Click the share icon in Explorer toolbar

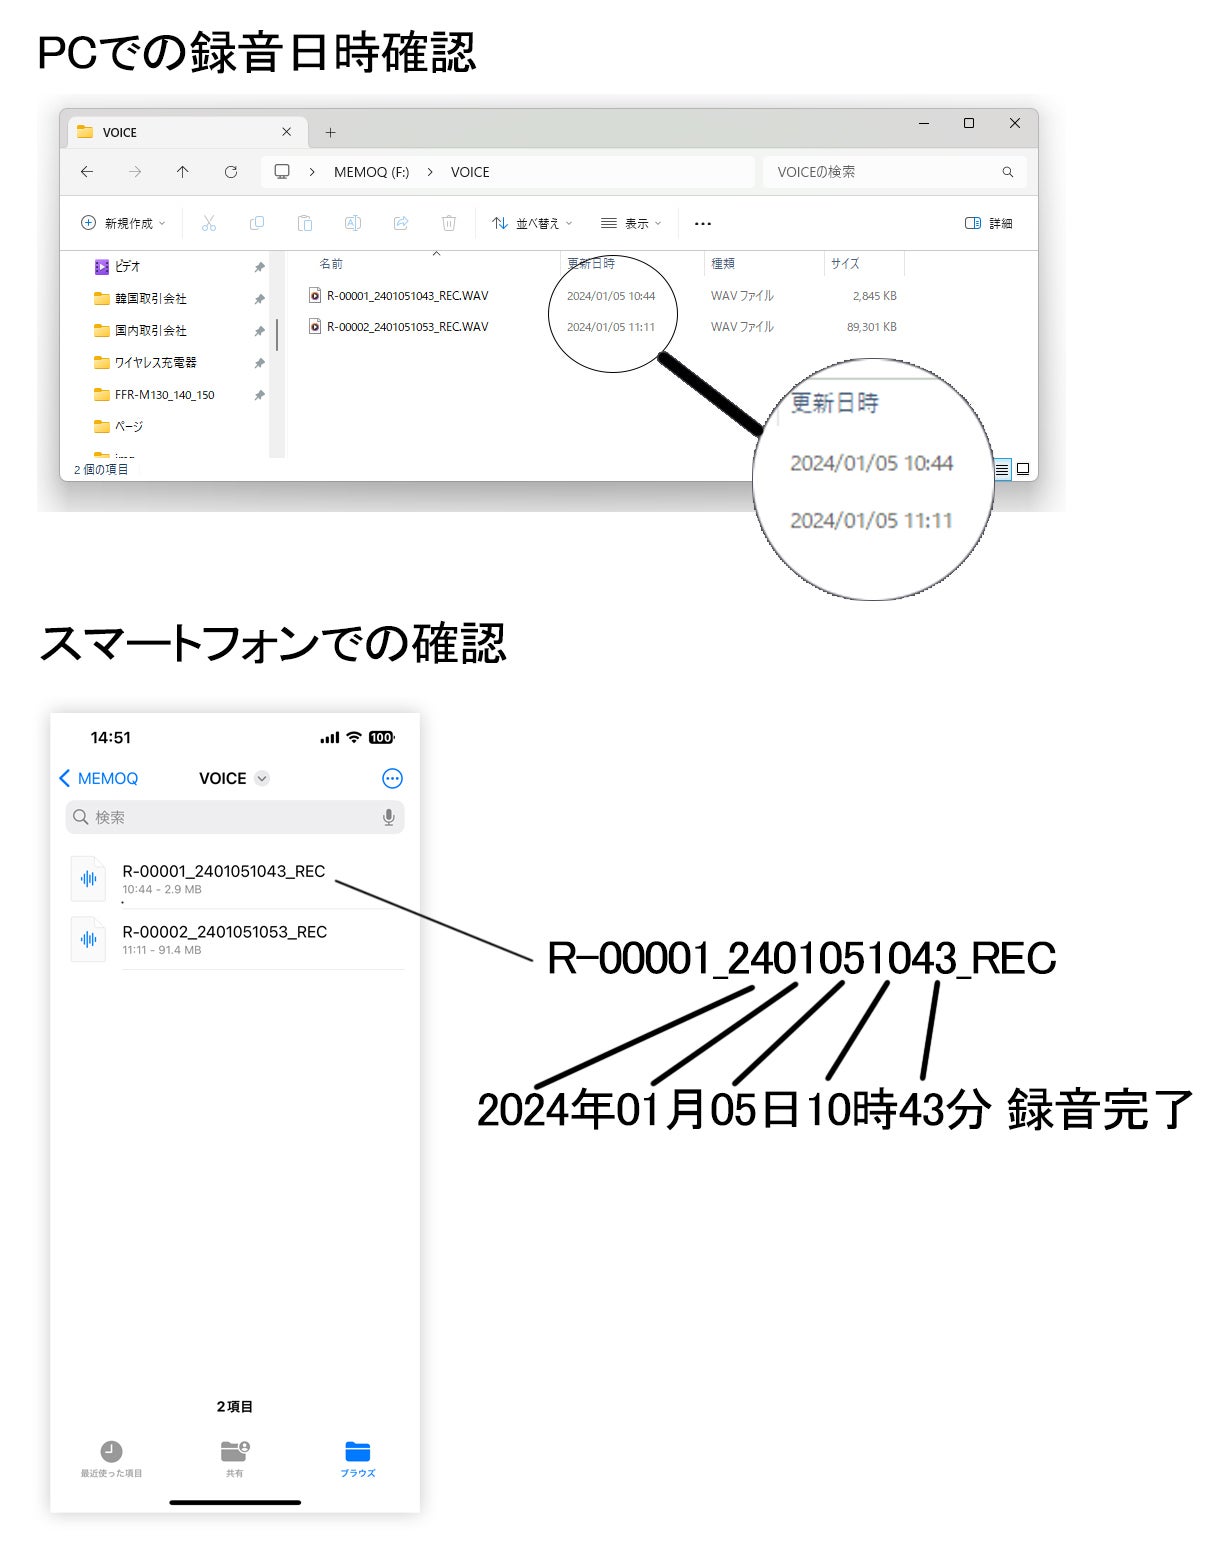(x=401, y=223)
